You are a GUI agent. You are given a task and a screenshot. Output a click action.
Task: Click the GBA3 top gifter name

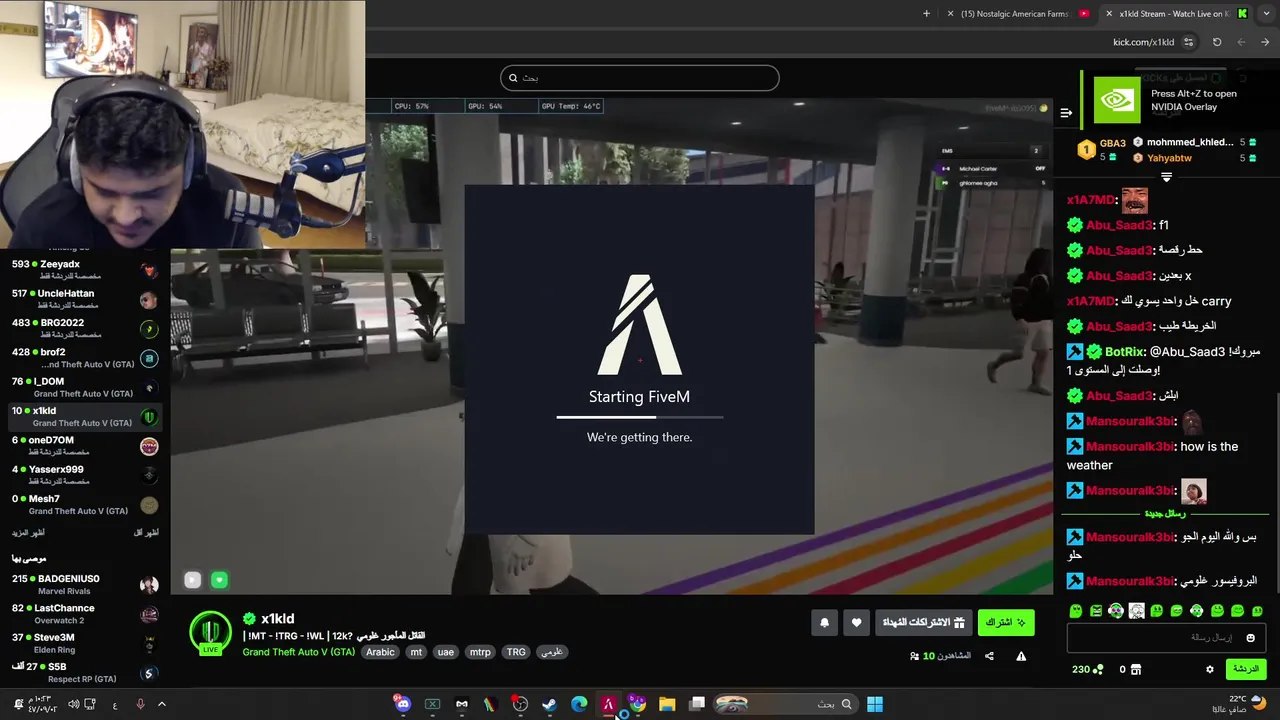[1113, 143]
